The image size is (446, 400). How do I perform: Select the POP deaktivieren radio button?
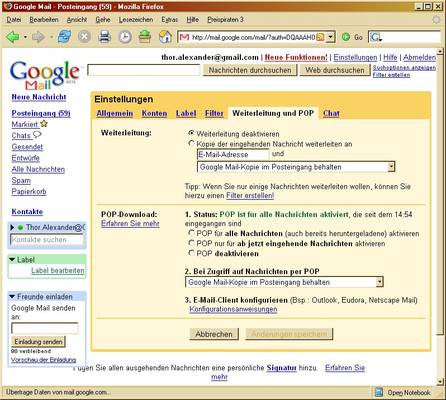[191, 253]
